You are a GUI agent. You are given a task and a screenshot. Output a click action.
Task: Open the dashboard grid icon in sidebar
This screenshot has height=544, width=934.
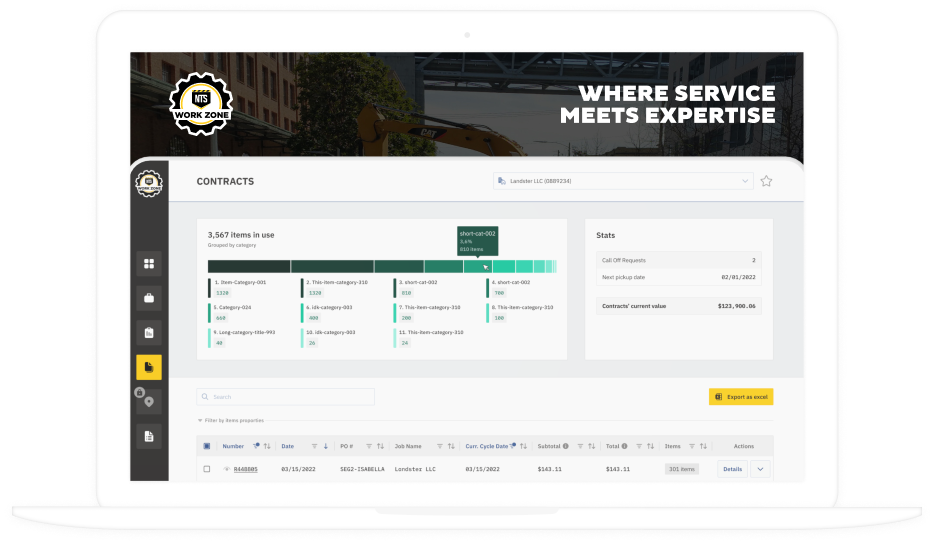pos(149,264)
